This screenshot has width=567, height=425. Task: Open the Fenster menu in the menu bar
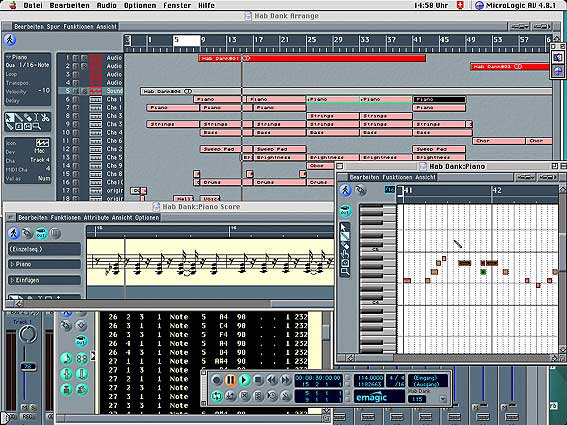pos(177,5)
